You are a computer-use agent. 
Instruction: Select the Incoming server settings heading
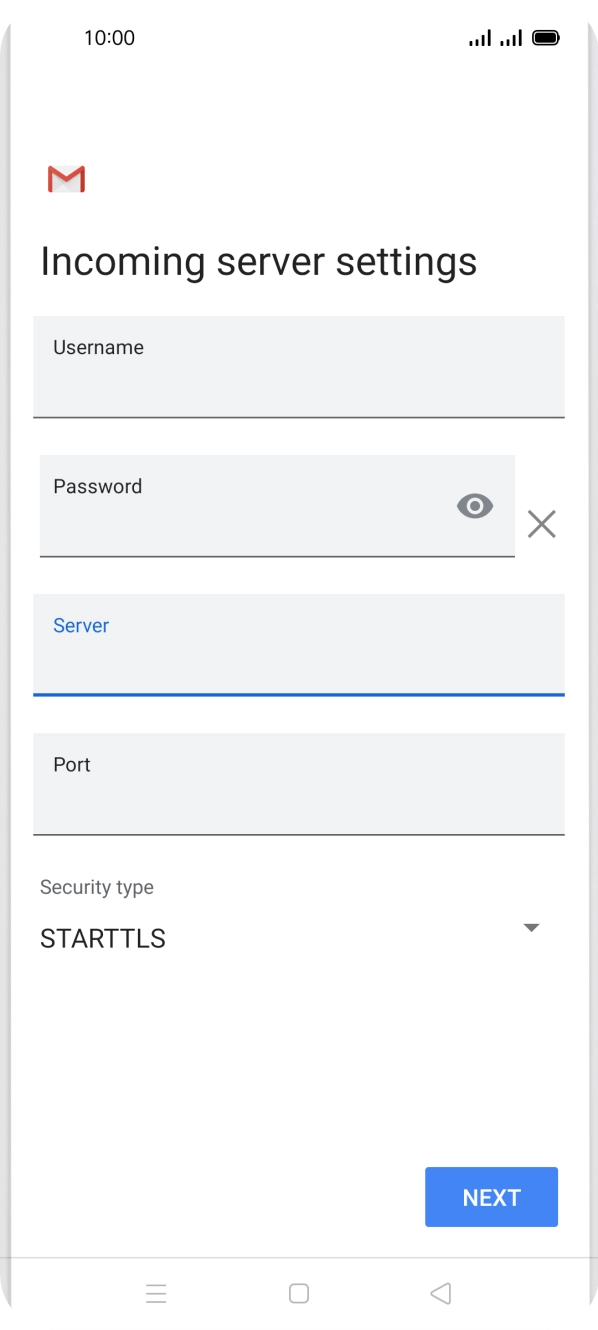tap(259, 261)
